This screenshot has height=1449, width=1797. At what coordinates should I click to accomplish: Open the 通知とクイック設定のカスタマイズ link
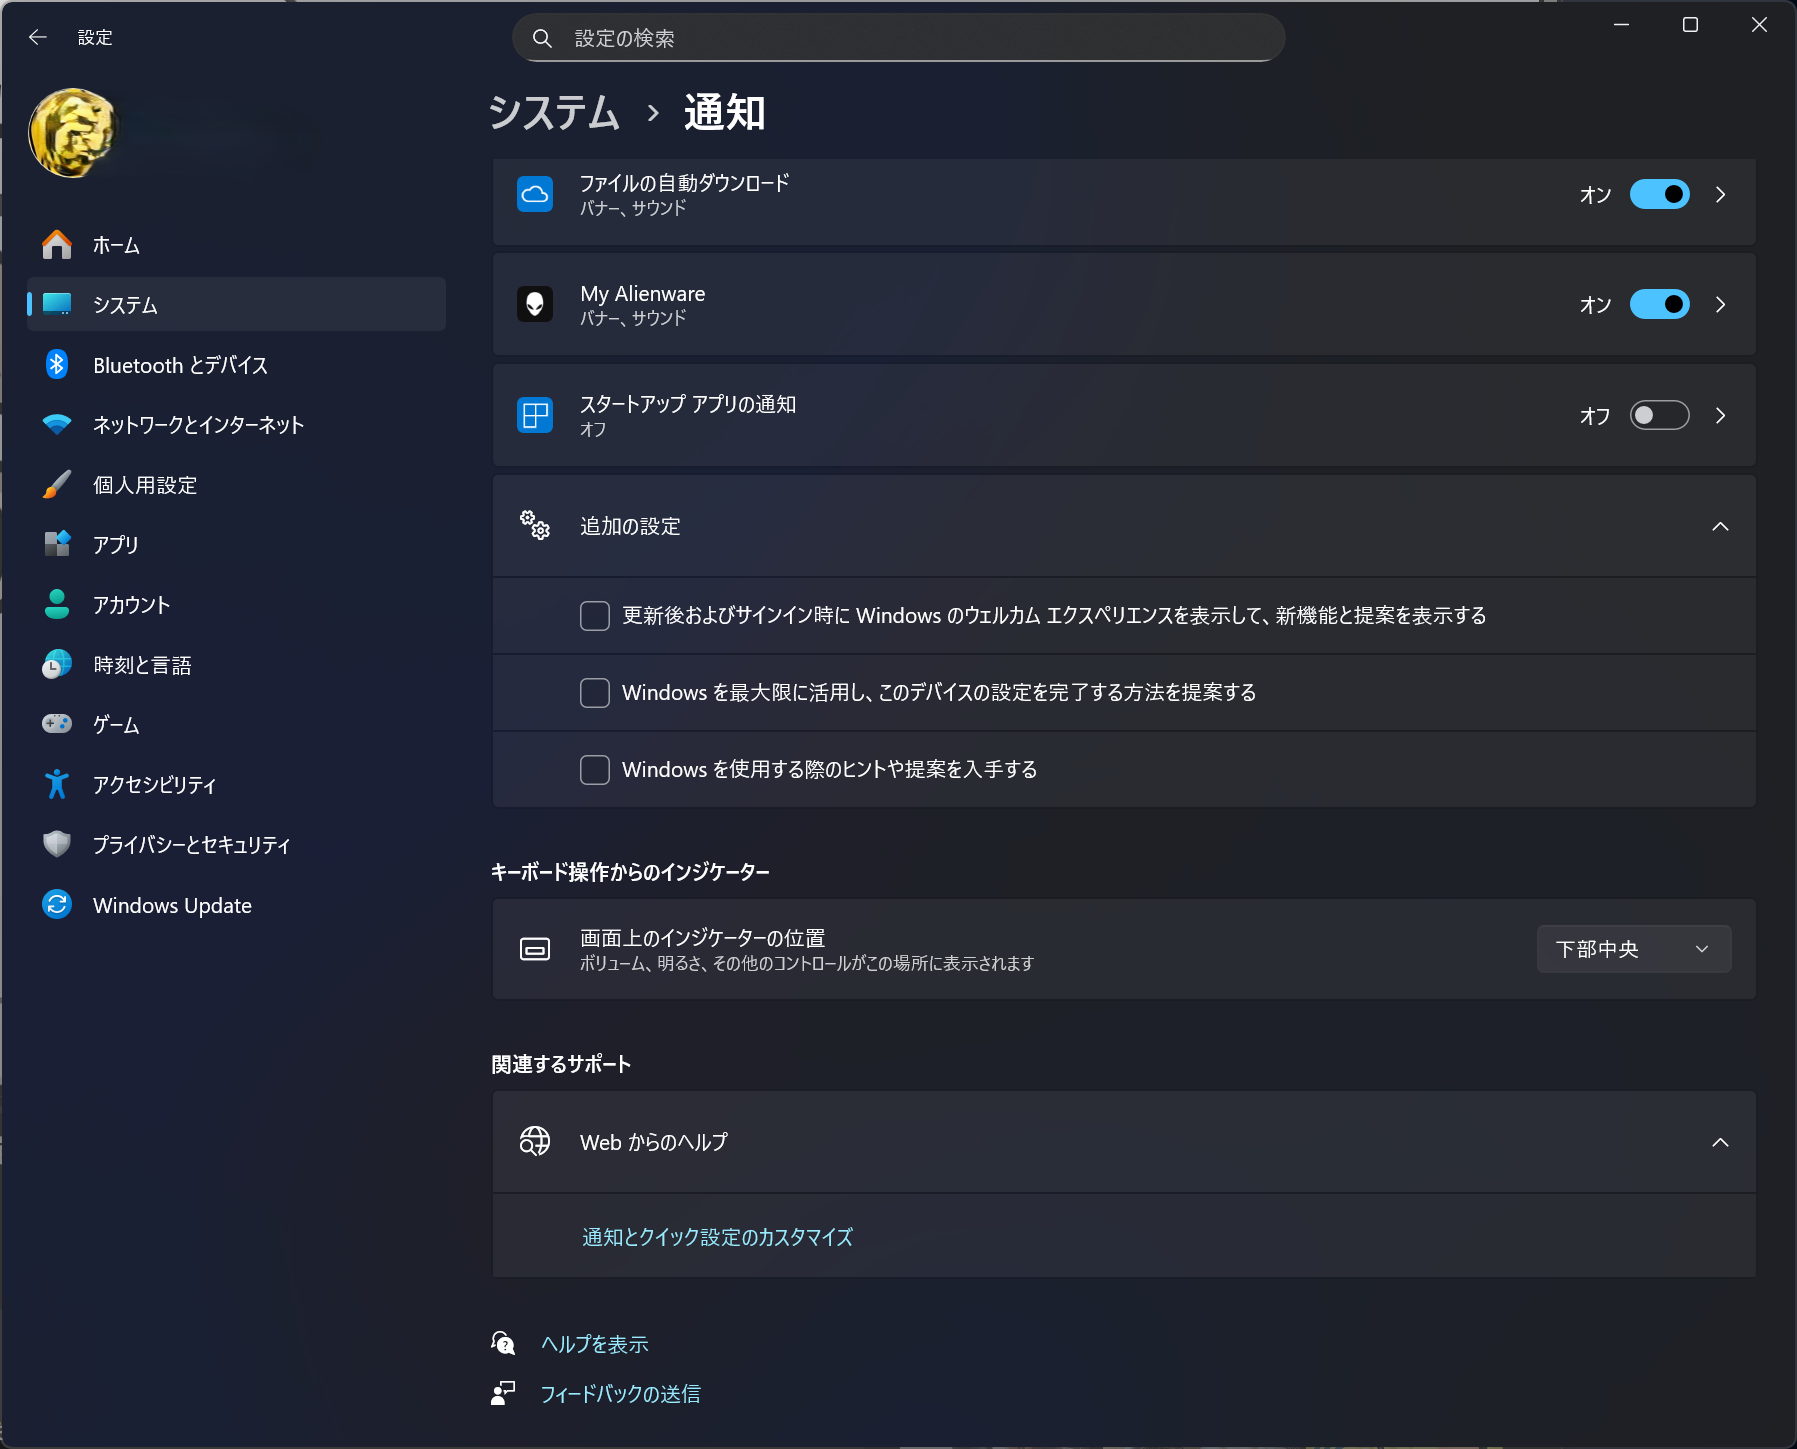(717, 1237)
